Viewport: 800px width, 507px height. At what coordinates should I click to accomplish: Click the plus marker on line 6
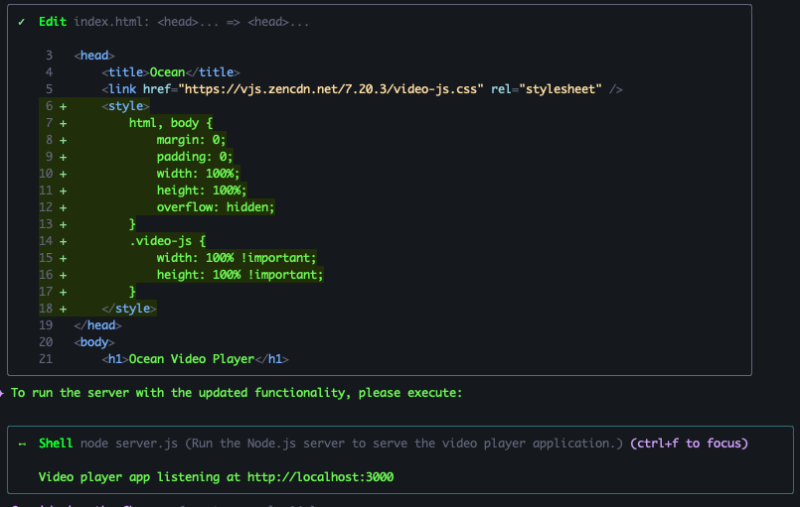tap(63, 106)
